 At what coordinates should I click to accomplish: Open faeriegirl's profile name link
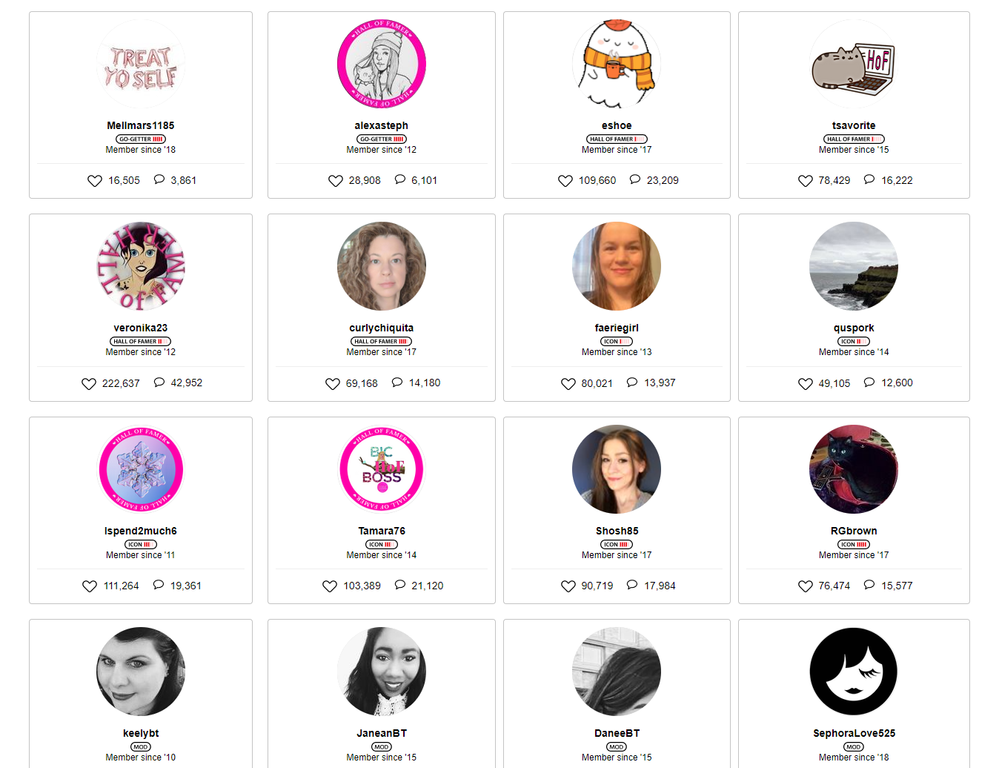(617, 328)
